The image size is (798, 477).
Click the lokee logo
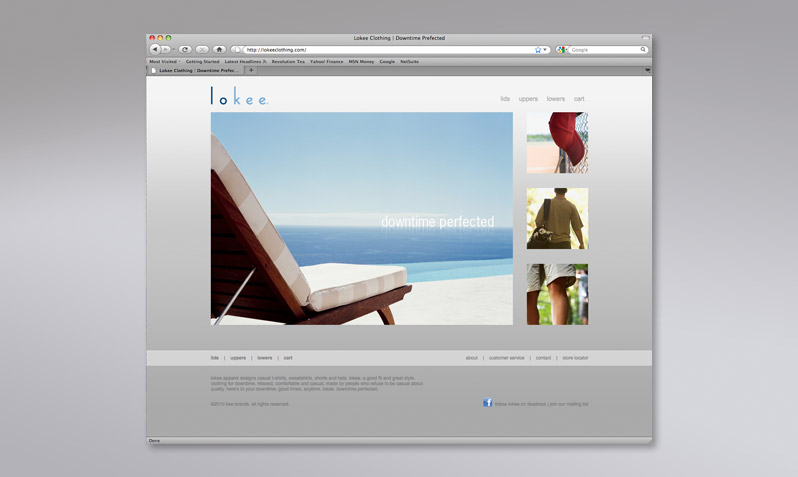(x=239, y=97)
